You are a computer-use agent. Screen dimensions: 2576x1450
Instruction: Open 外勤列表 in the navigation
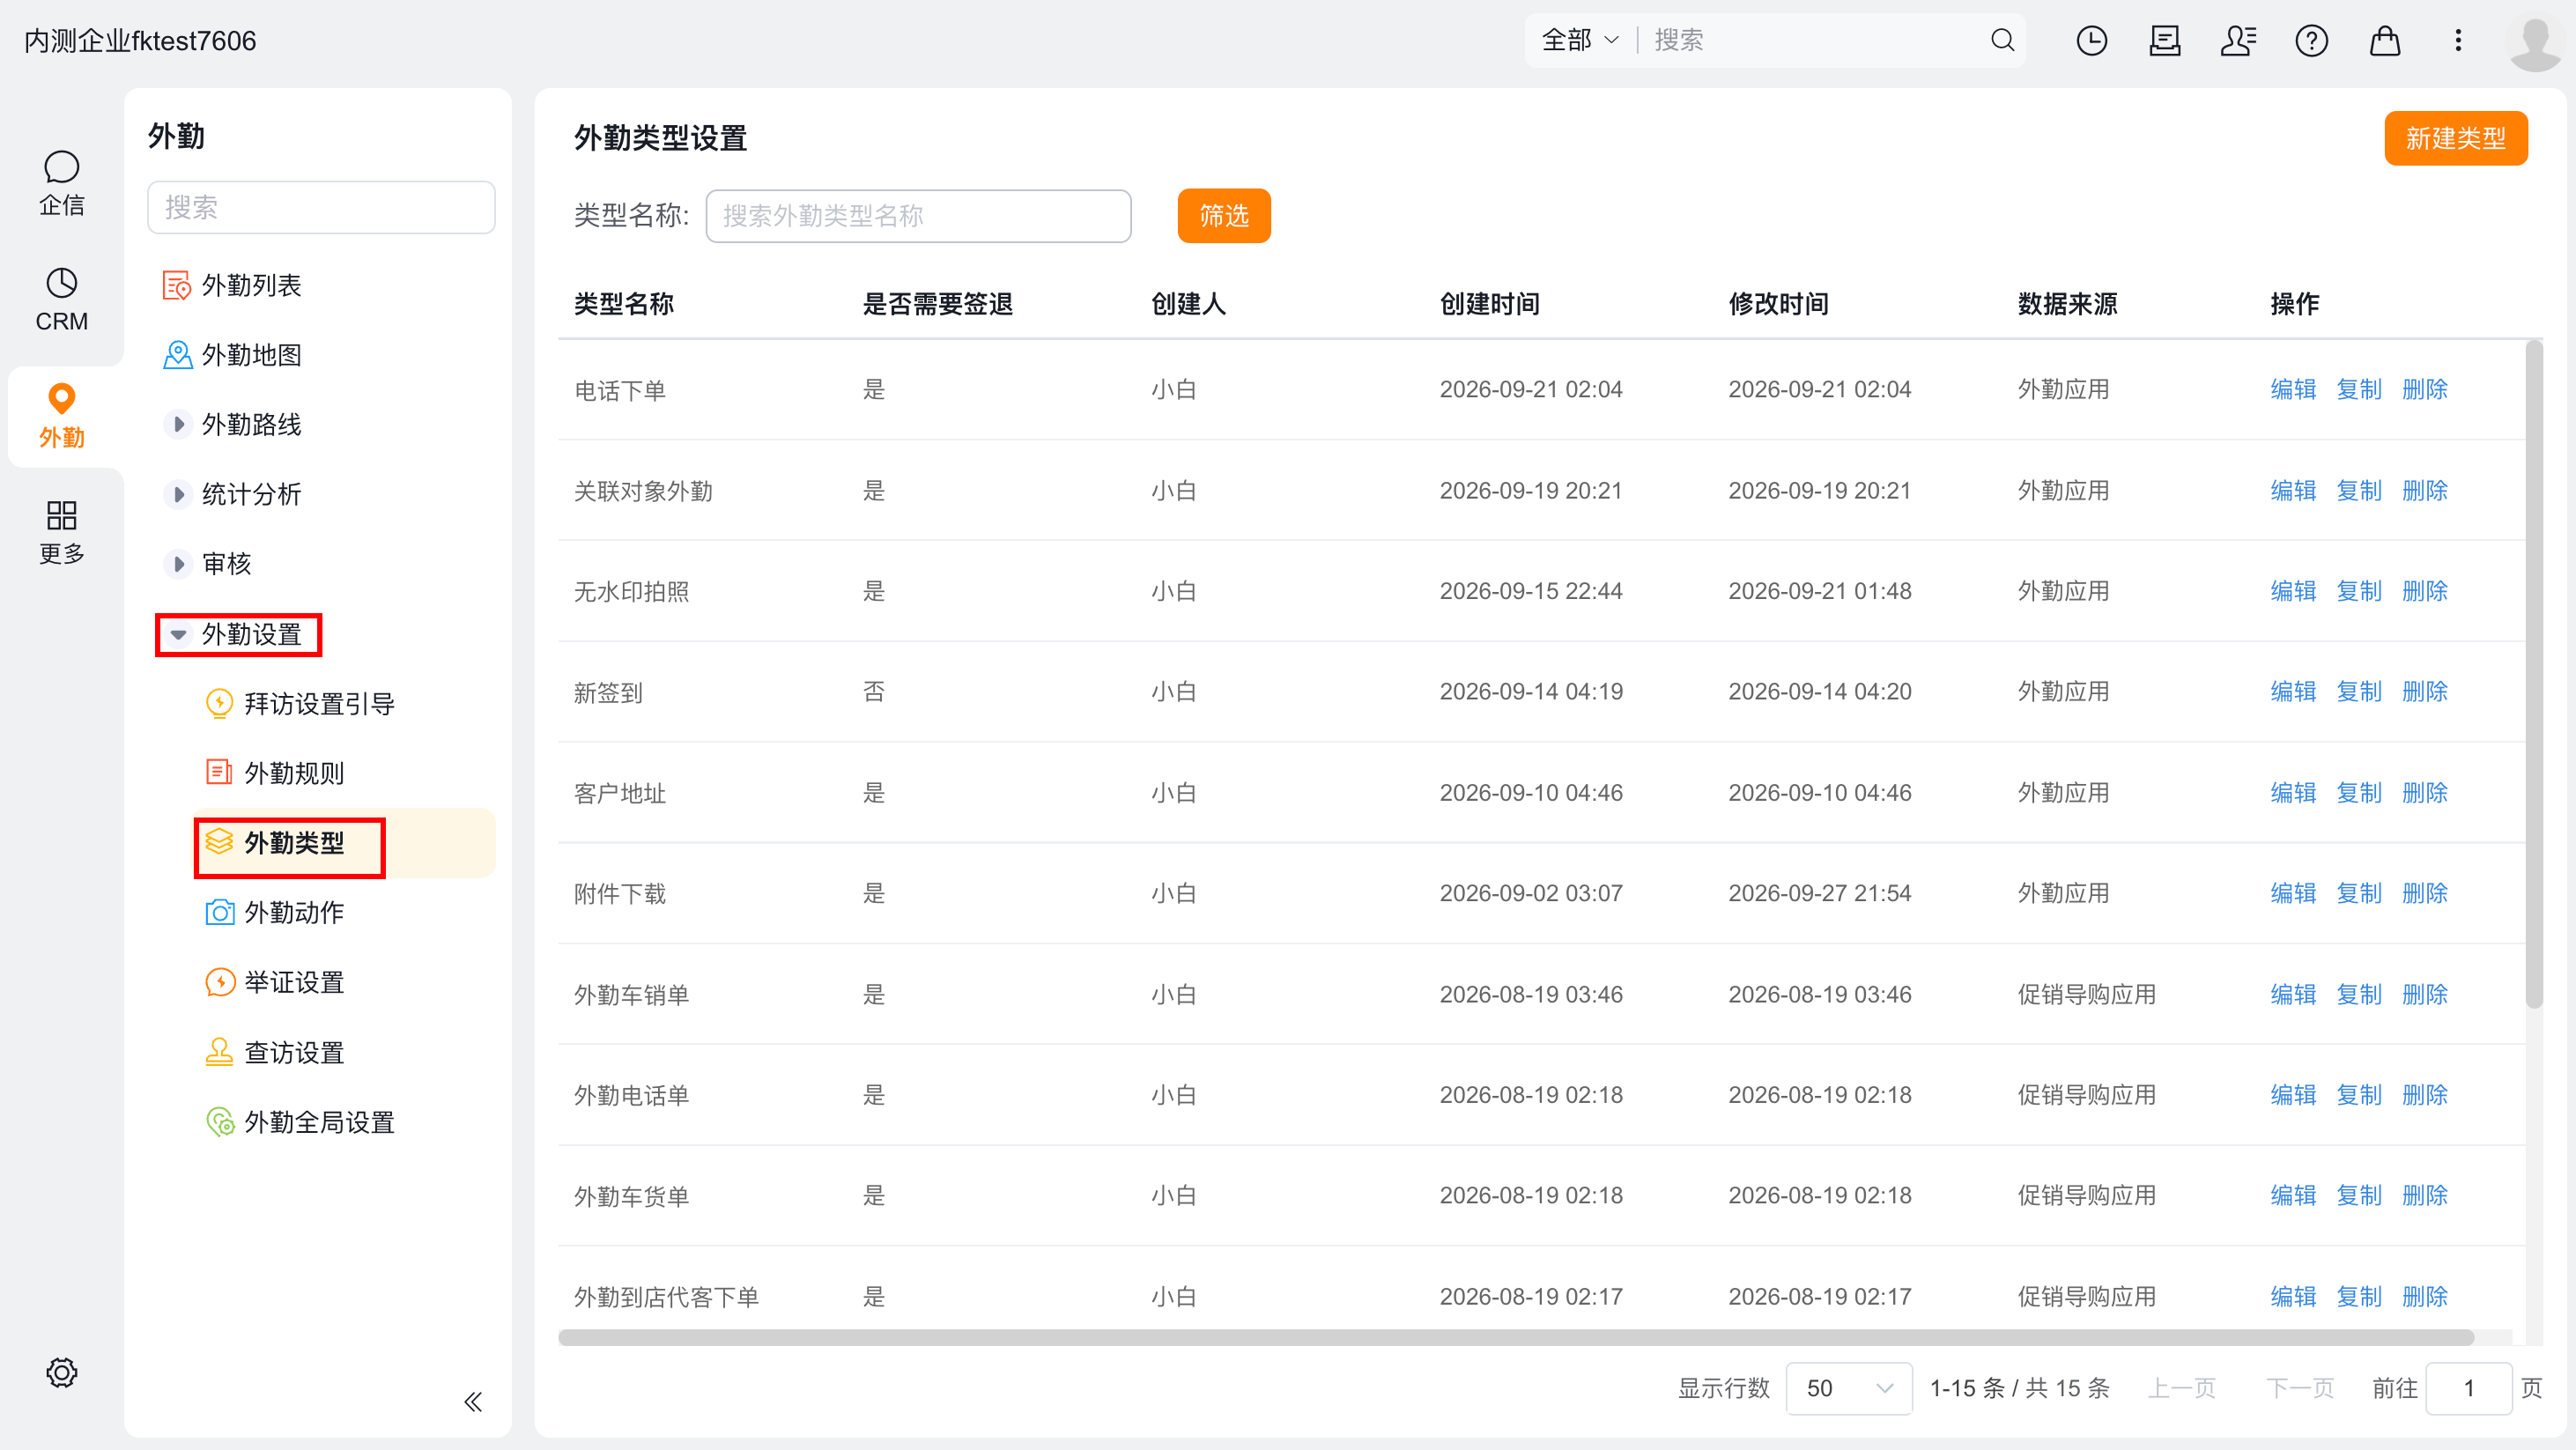232,285
